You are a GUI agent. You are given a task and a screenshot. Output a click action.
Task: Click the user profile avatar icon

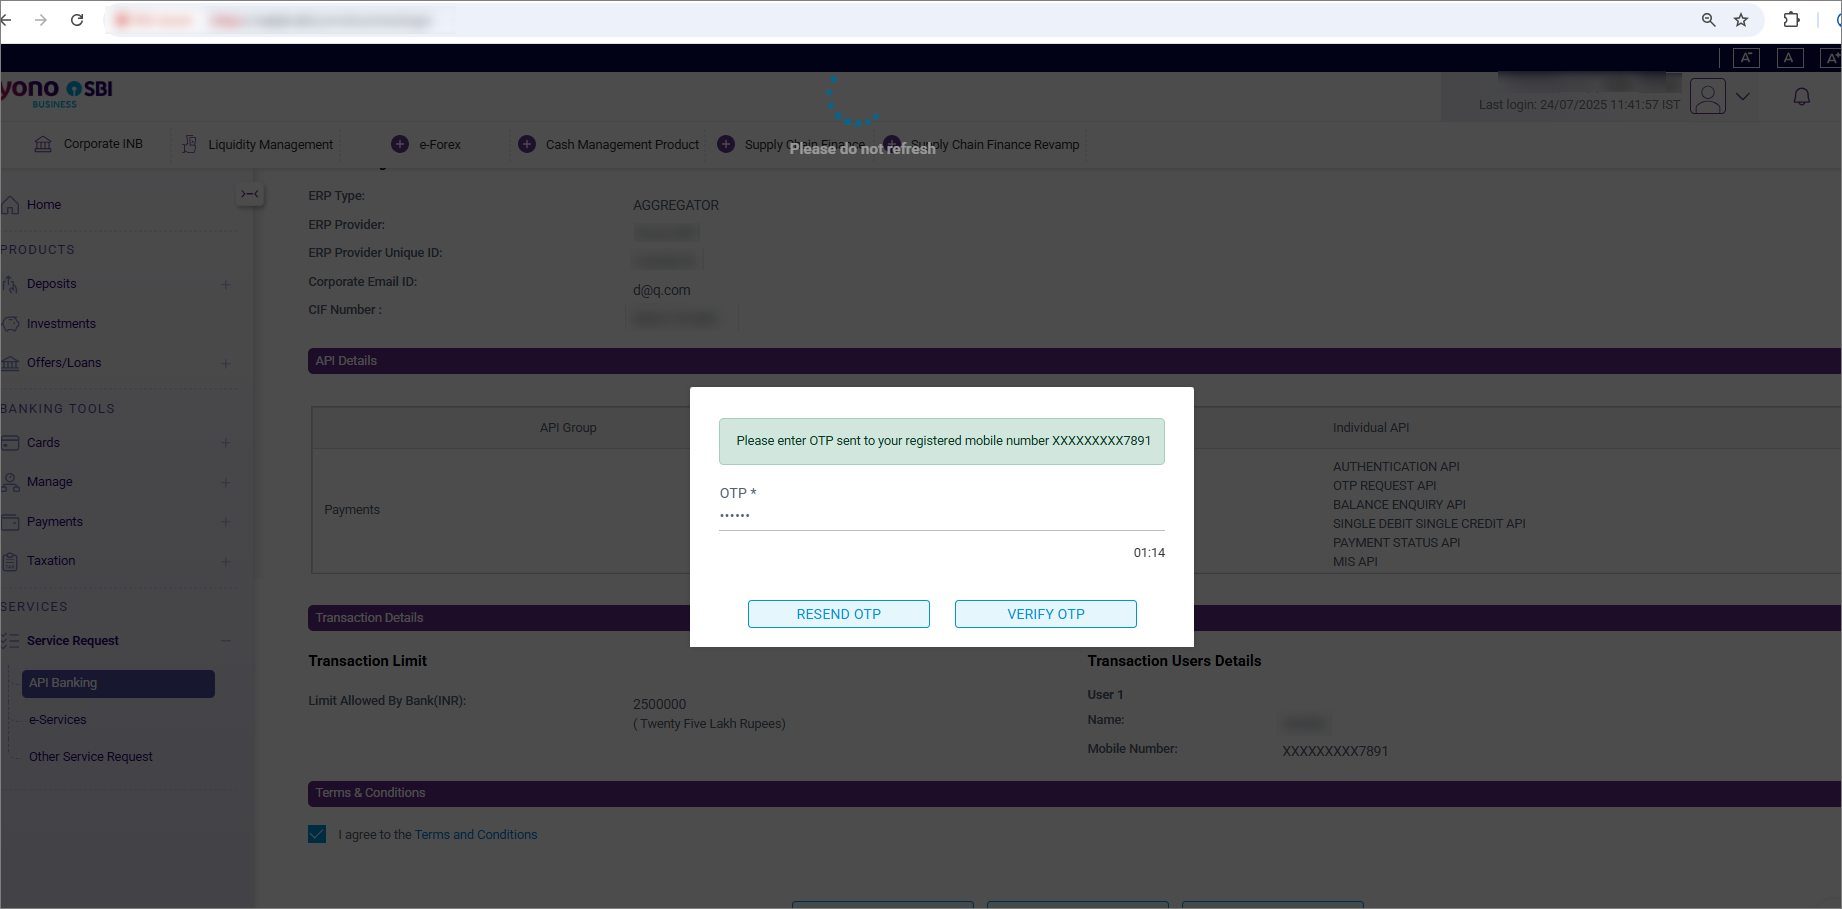point(1708,97)
